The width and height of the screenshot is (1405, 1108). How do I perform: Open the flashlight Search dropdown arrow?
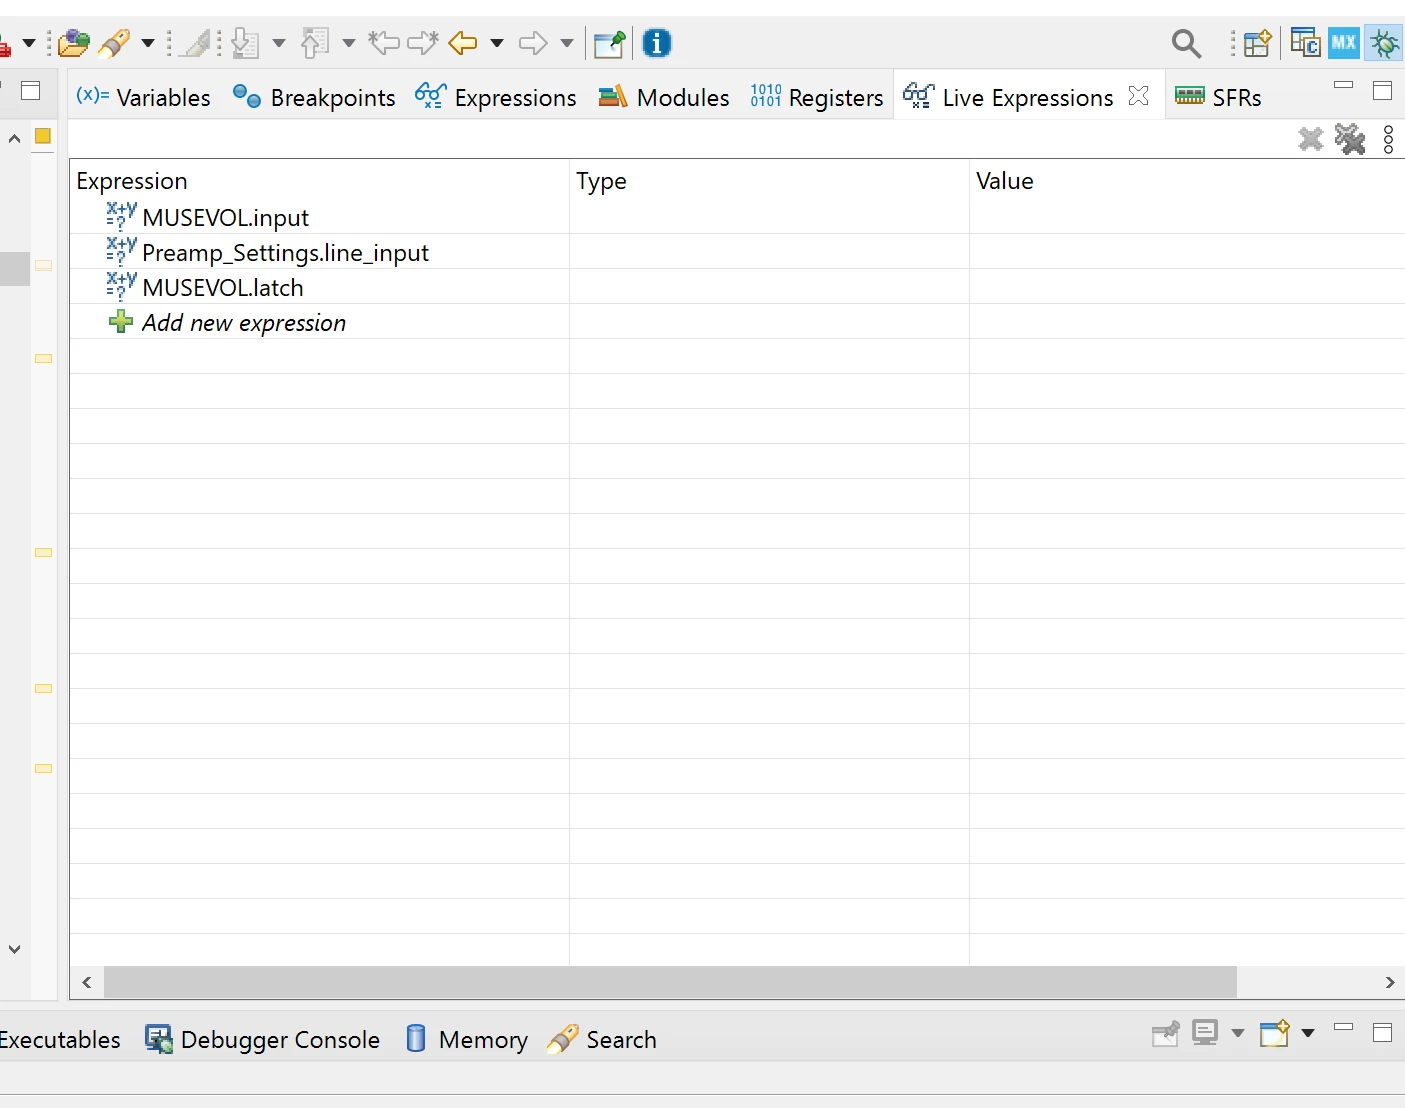(x=148, y=43)
